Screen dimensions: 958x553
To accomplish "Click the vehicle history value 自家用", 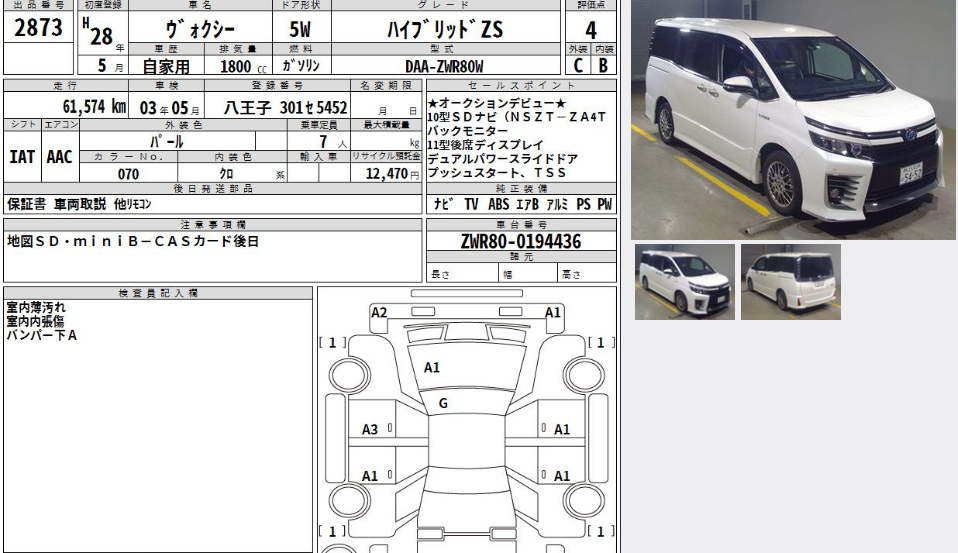I will 166,65.
